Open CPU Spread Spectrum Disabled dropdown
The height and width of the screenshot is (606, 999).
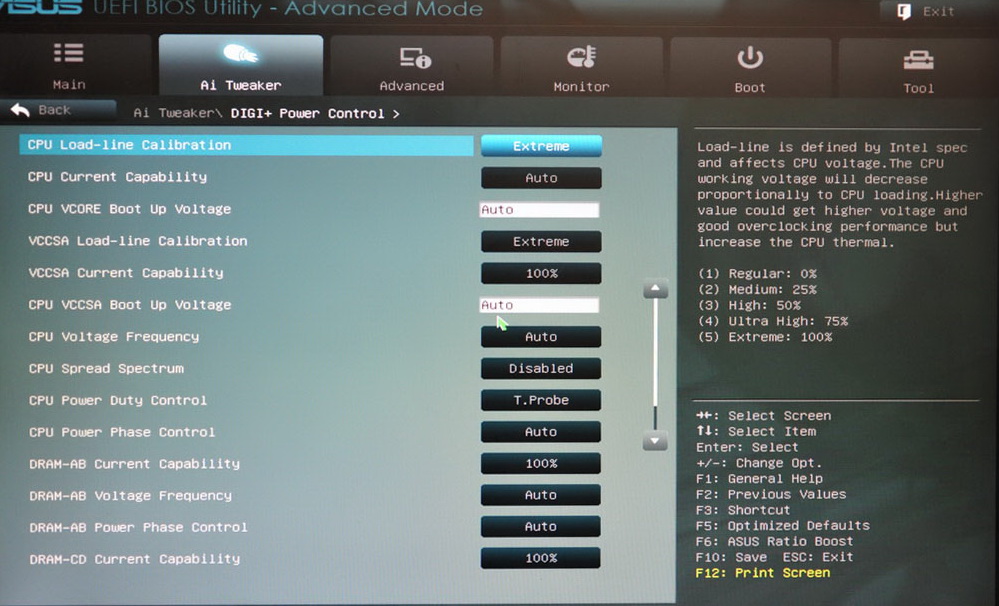pos(541,368)
